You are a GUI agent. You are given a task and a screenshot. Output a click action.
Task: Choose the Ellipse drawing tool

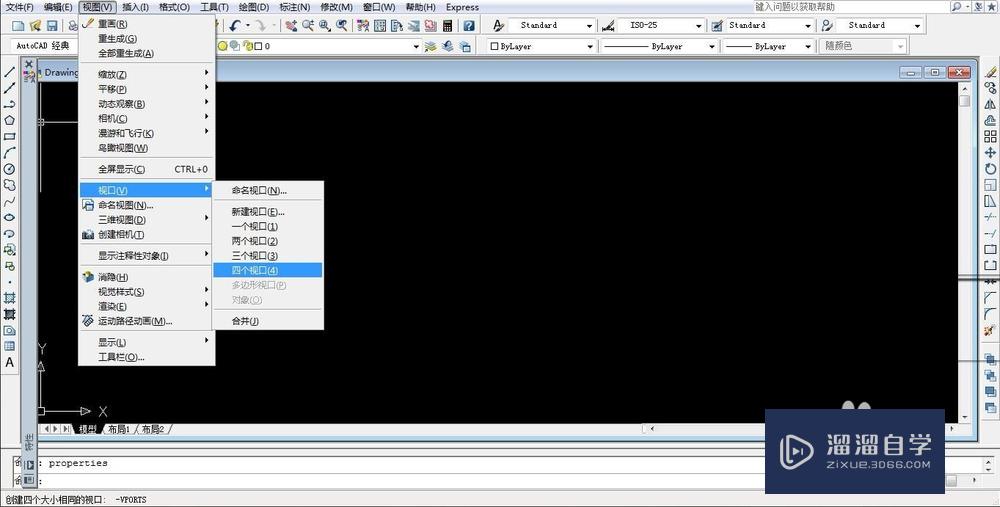(10, 217)
